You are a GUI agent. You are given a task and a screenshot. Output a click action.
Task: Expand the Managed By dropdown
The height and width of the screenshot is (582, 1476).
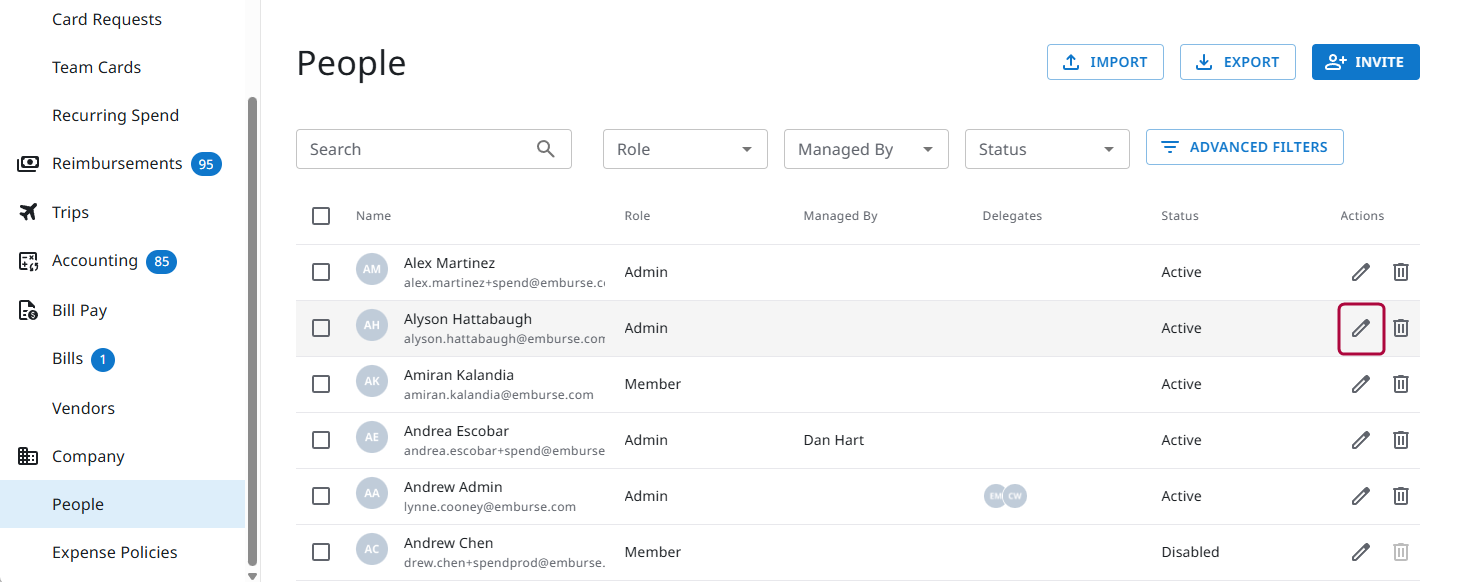[x=865, y=148]
